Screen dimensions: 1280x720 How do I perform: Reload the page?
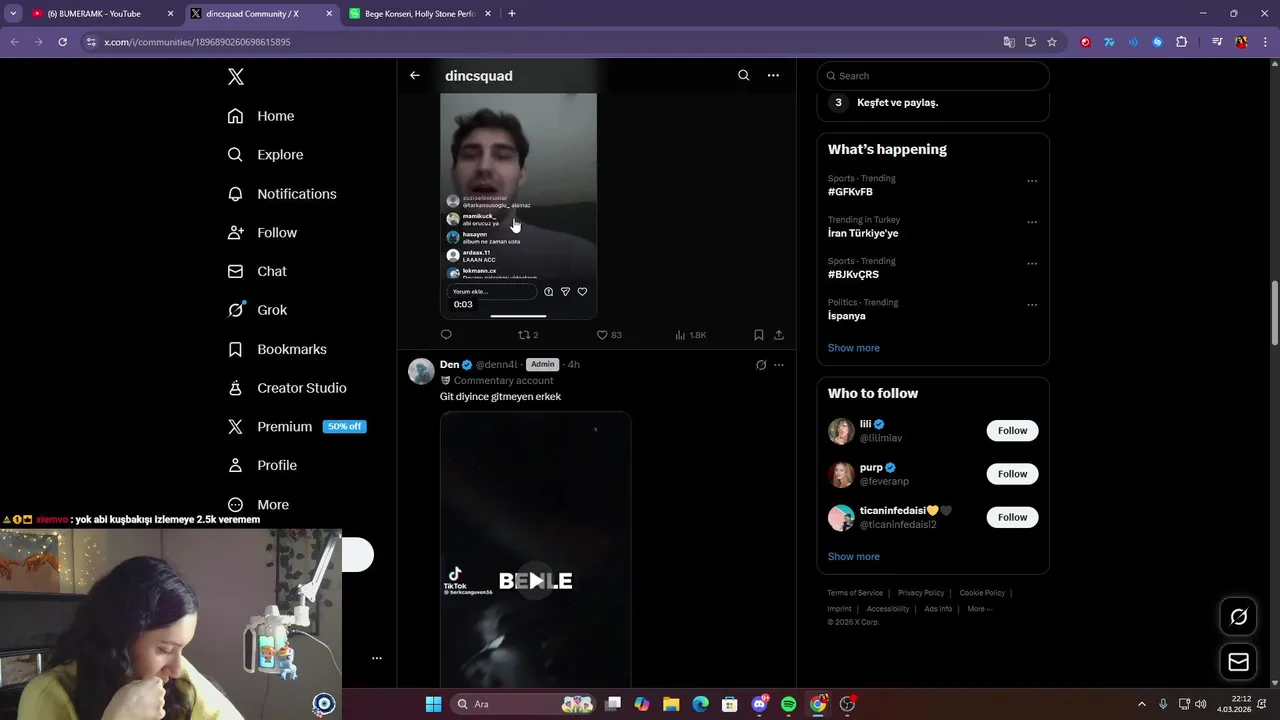click(62, 42)
